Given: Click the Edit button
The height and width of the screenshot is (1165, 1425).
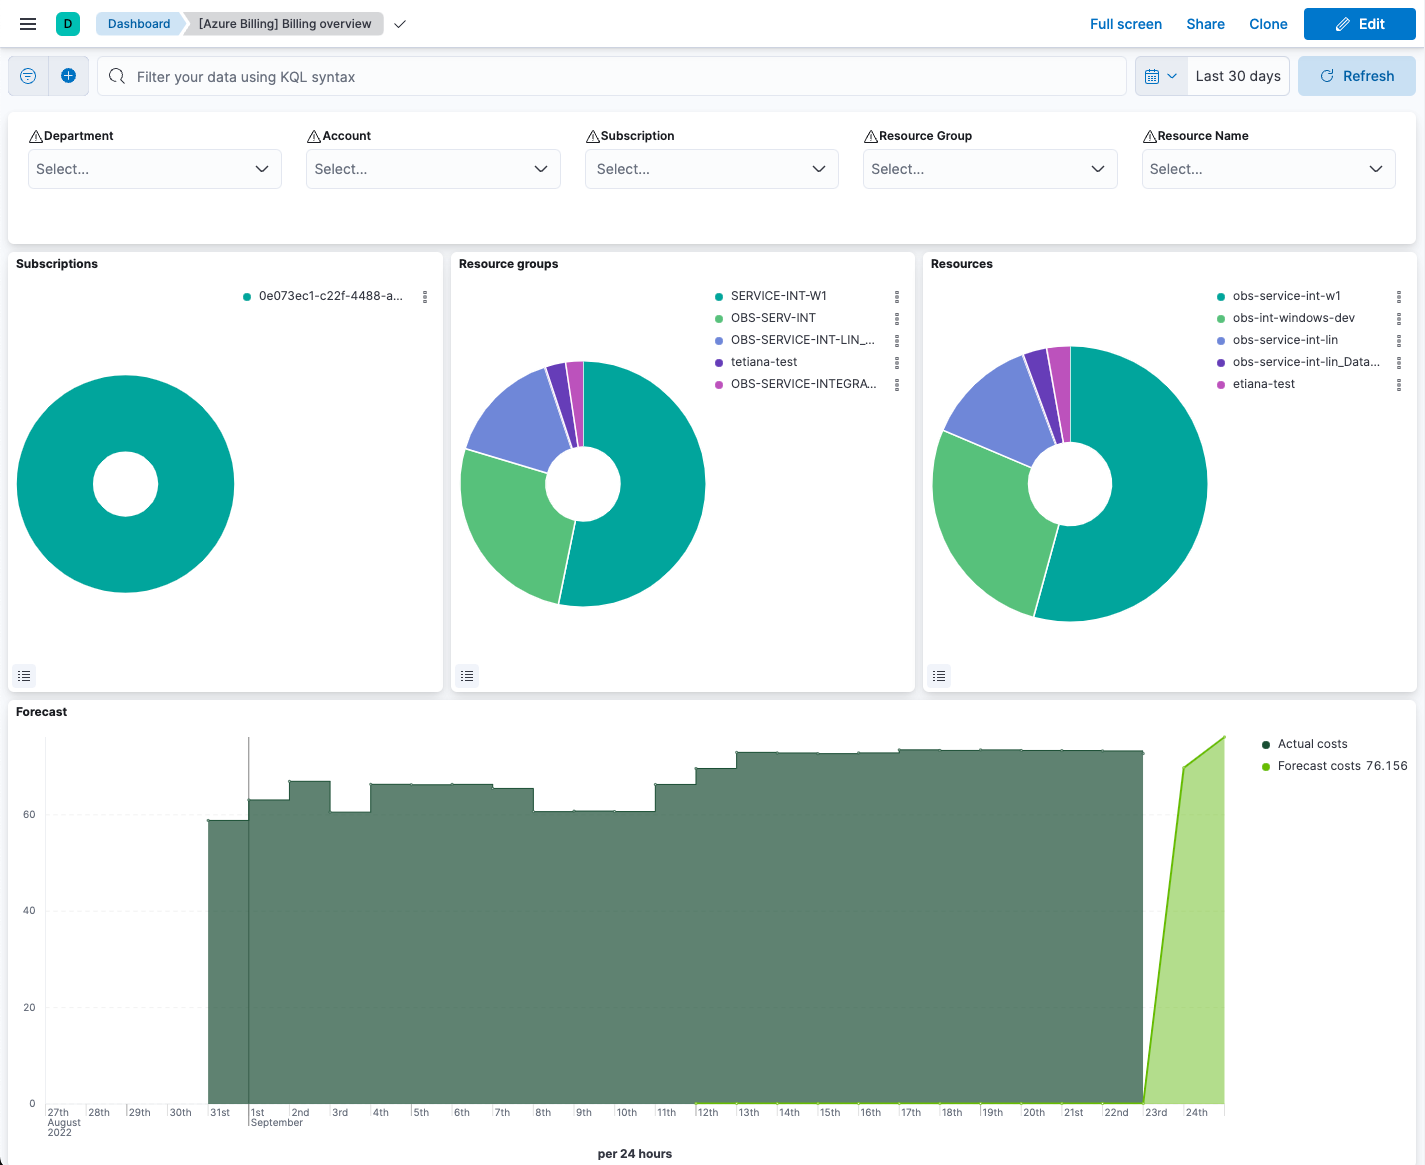Looking at the screenshot, I should pos(1359,23).
